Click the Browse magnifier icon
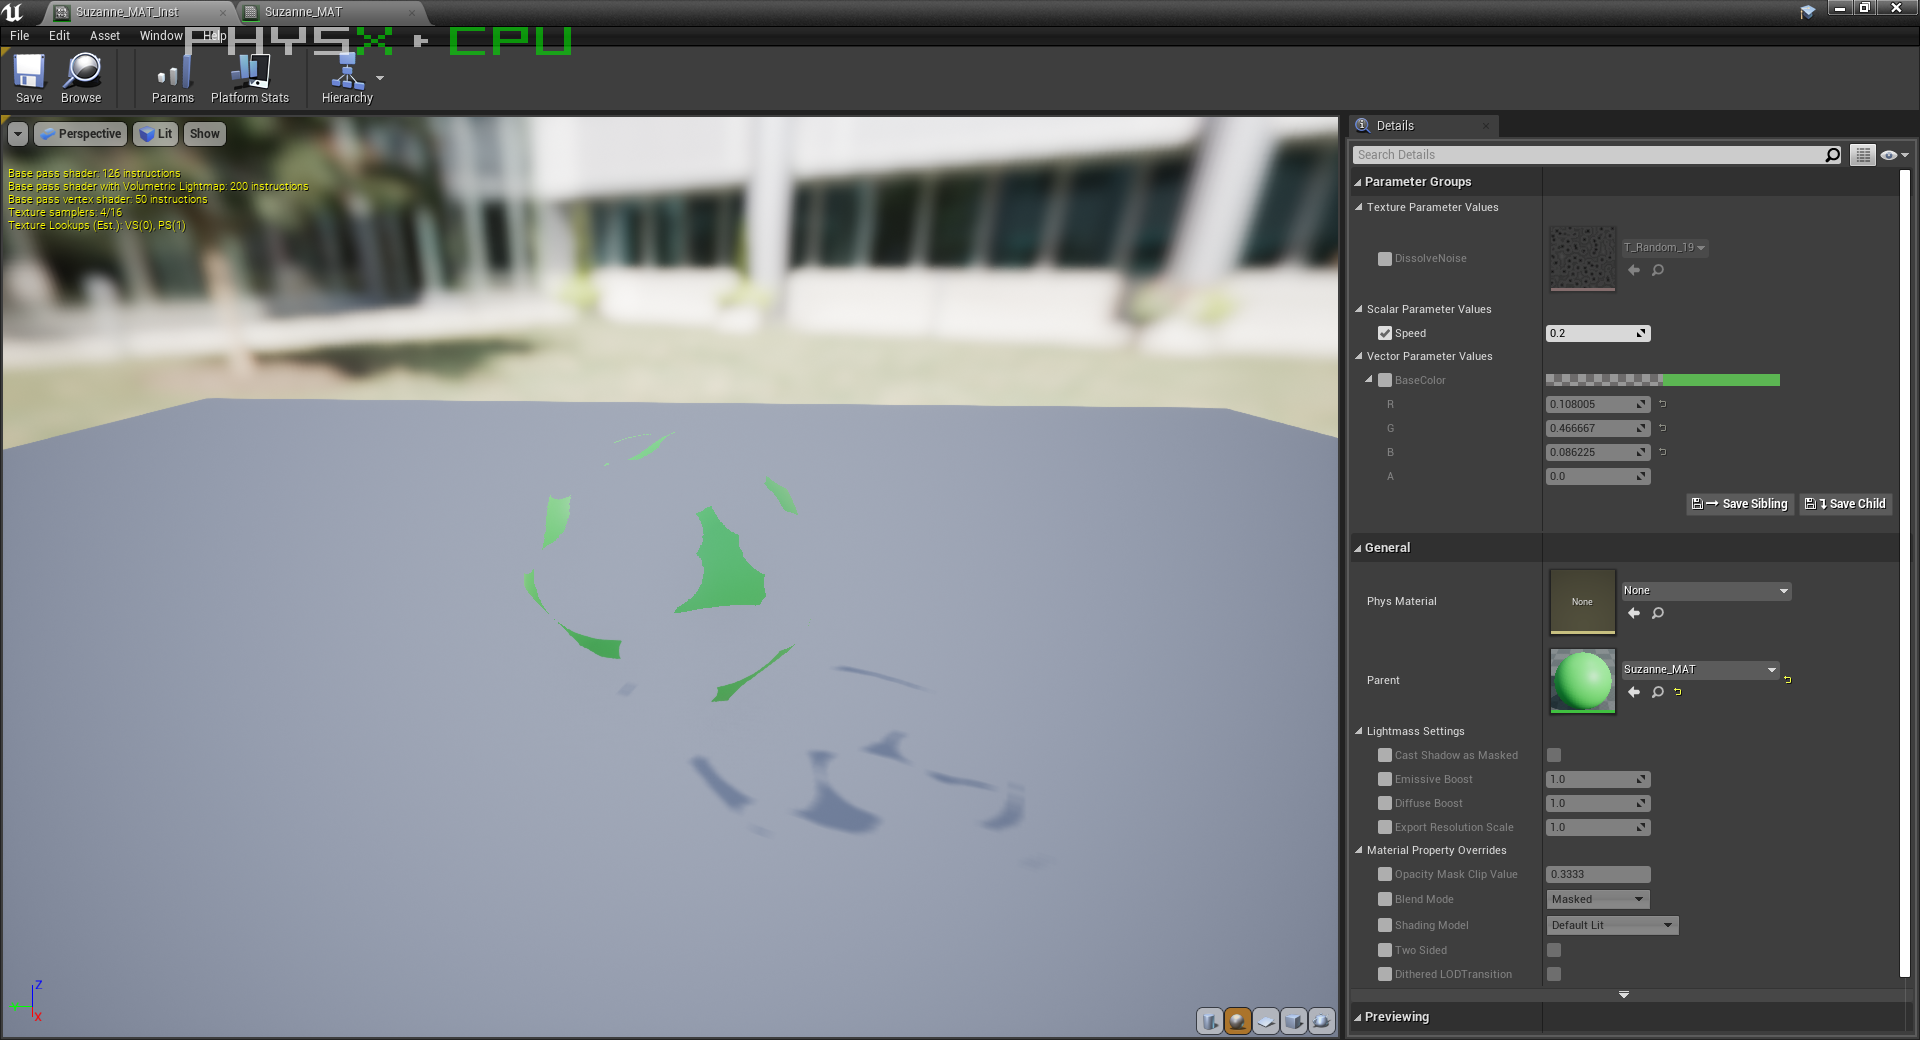The image size is (1920, 1040). click(81, 78)
